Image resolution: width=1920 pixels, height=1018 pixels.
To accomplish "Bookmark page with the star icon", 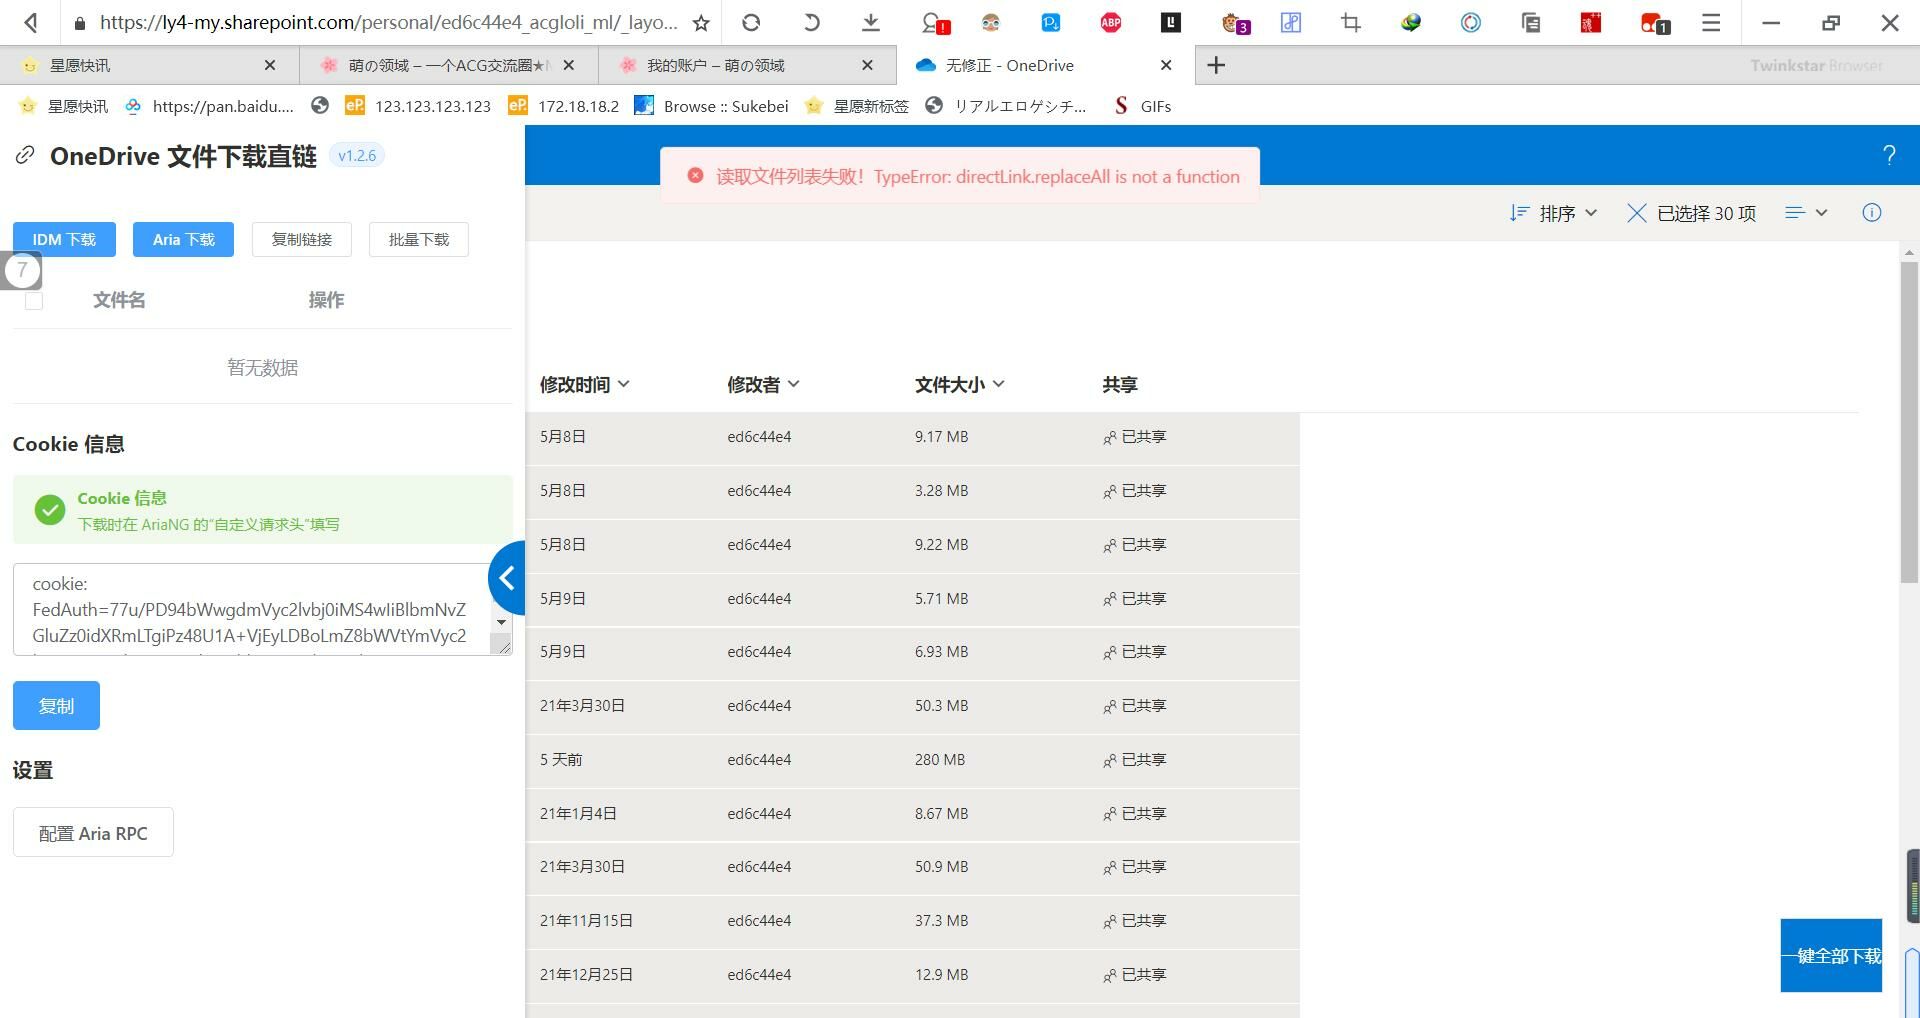I will click(x=701, y=22).
